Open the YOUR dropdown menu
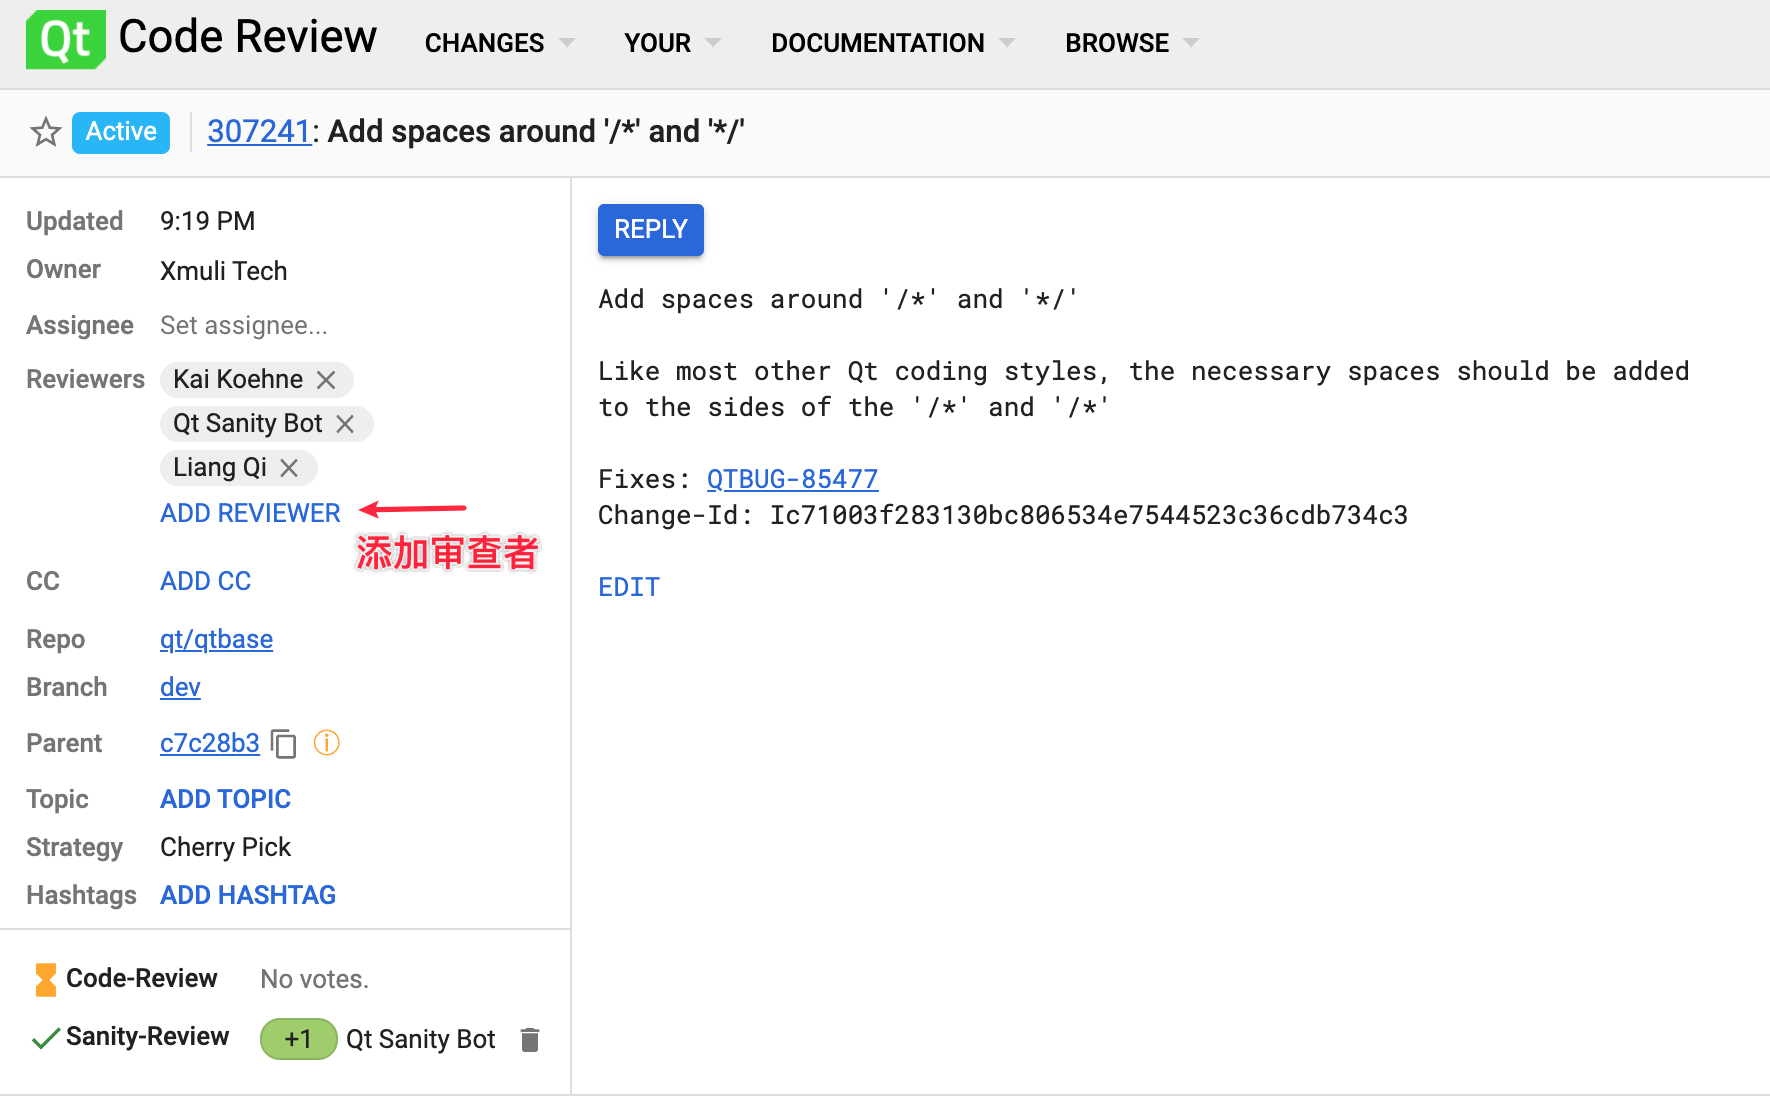This screenshot has width=1770, height=1096. [672, 43]
